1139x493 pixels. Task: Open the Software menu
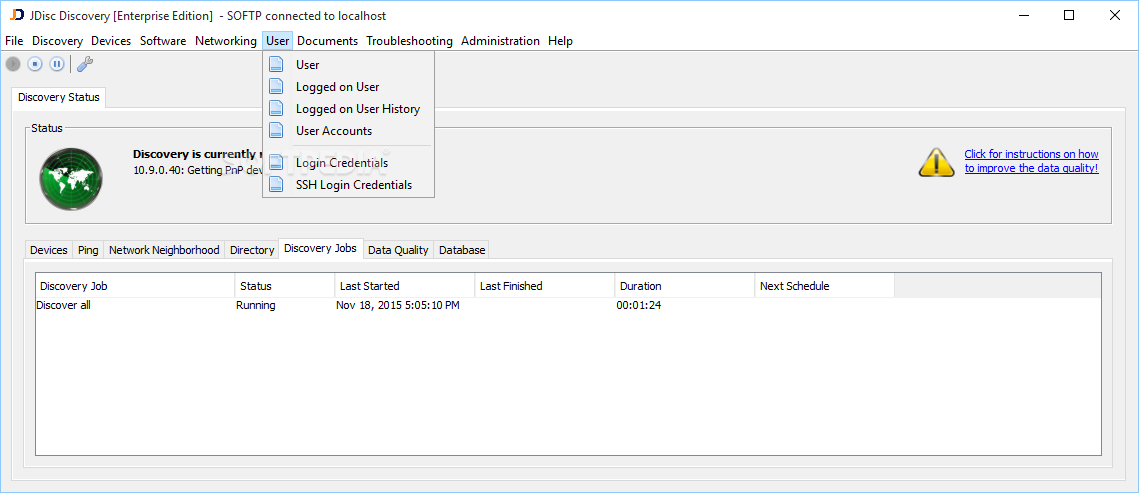click(x=163, y=41)
